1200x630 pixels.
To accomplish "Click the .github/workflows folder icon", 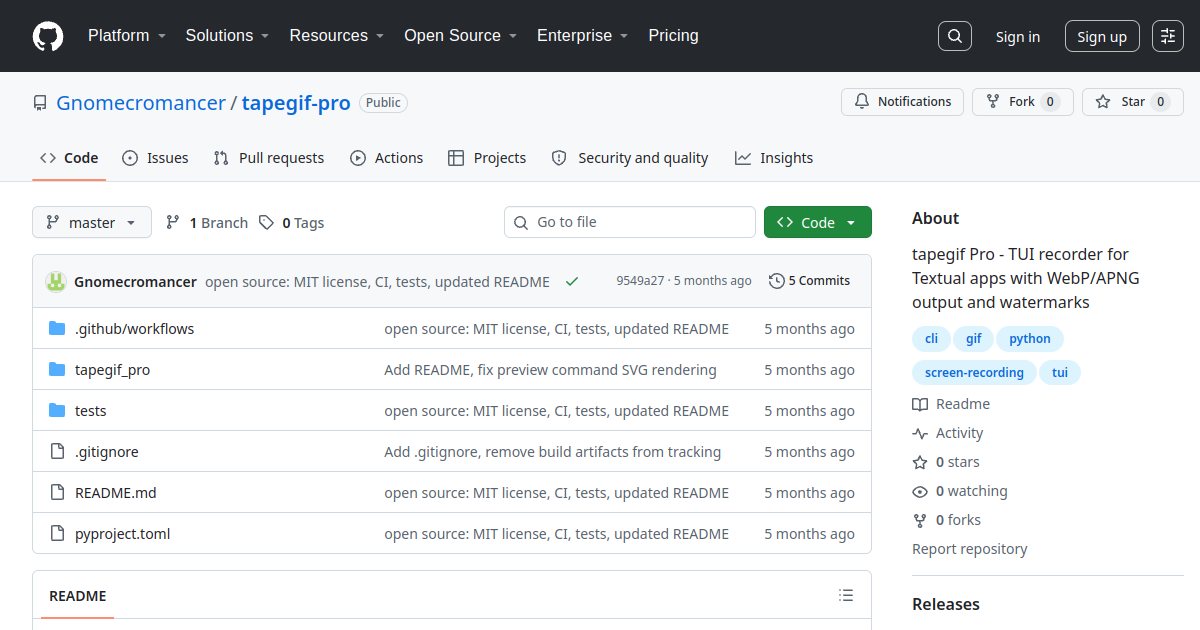I will [57, 329].
